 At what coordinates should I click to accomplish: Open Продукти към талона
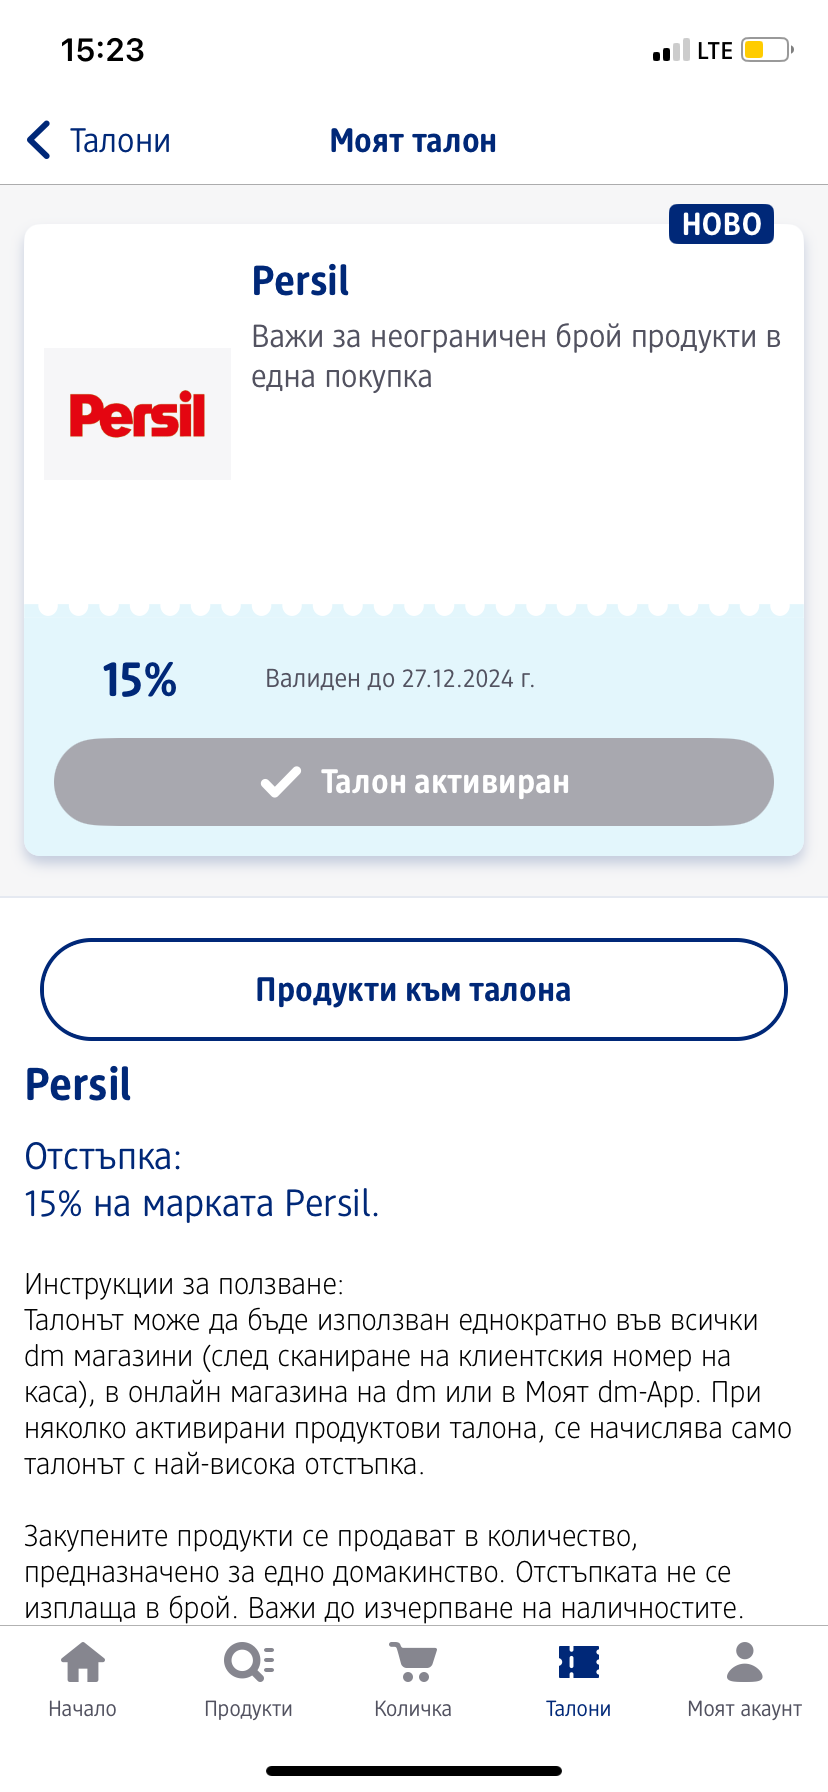pos(414,990)
